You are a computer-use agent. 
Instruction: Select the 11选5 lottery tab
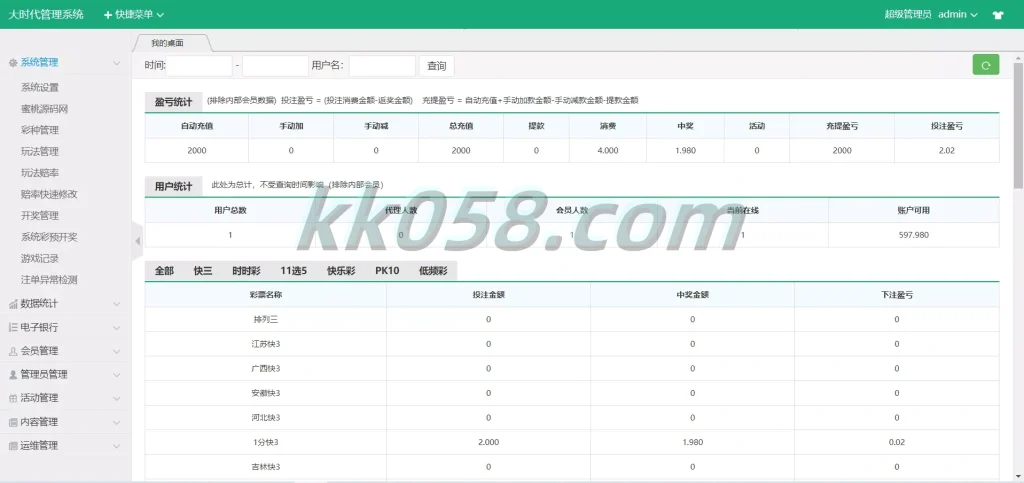click(x=294, y=271)
